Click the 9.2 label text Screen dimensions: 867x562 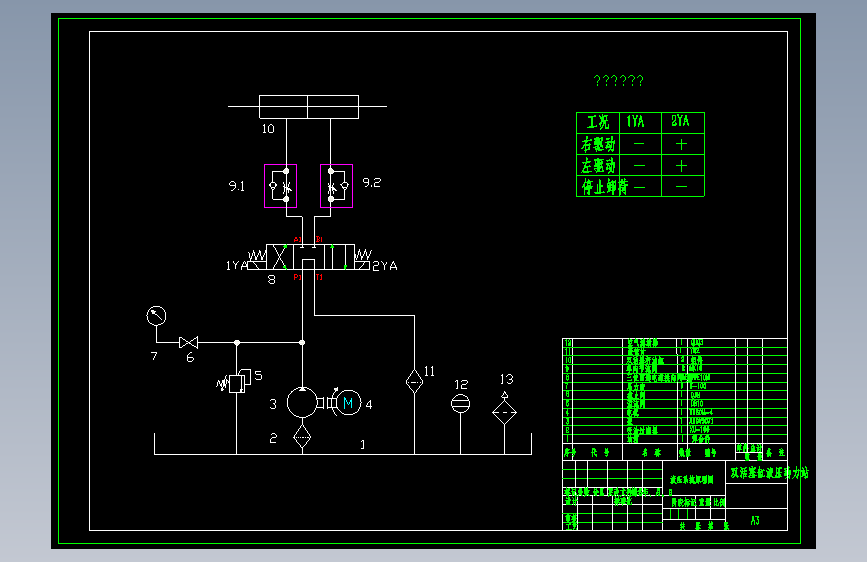372,183
